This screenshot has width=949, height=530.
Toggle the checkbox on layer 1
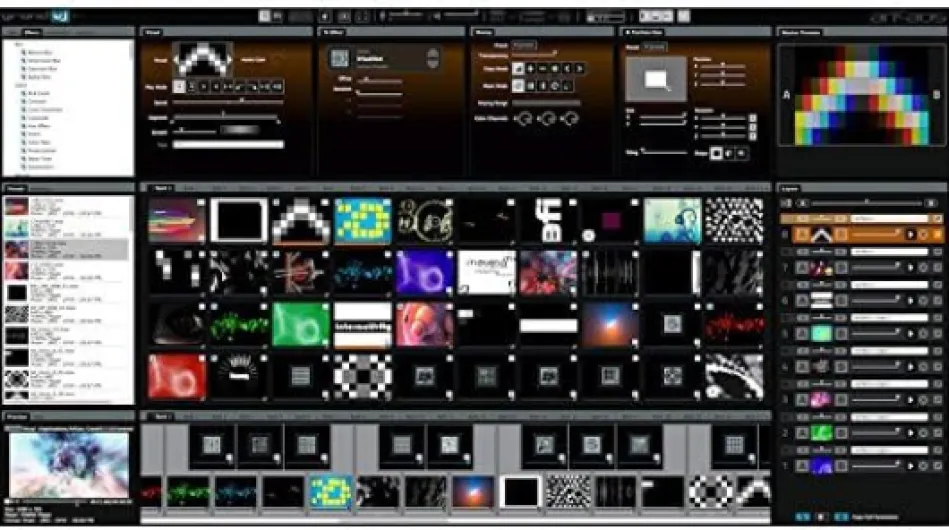(938, 466)
